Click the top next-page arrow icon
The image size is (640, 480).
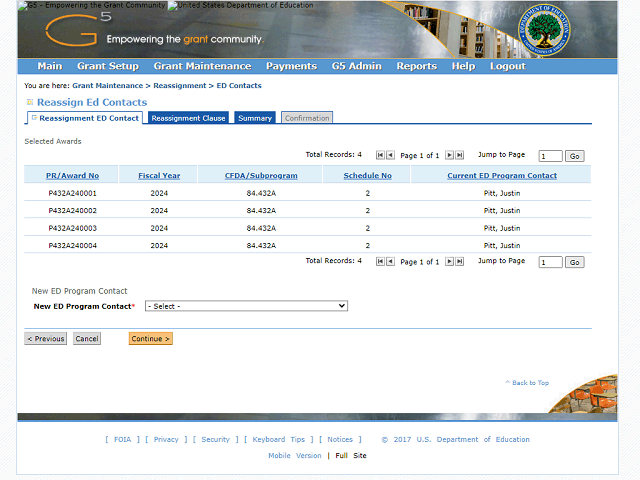(449, 155)
